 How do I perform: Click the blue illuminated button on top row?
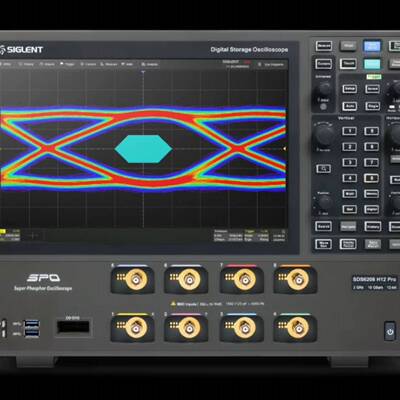[372, 46]
